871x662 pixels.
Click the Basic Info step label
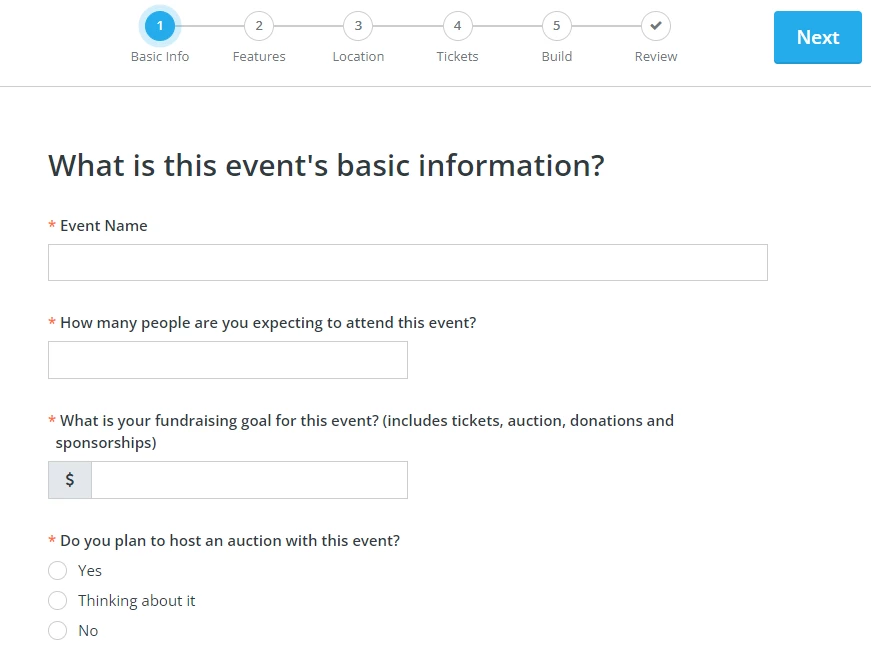pos(159,56)
